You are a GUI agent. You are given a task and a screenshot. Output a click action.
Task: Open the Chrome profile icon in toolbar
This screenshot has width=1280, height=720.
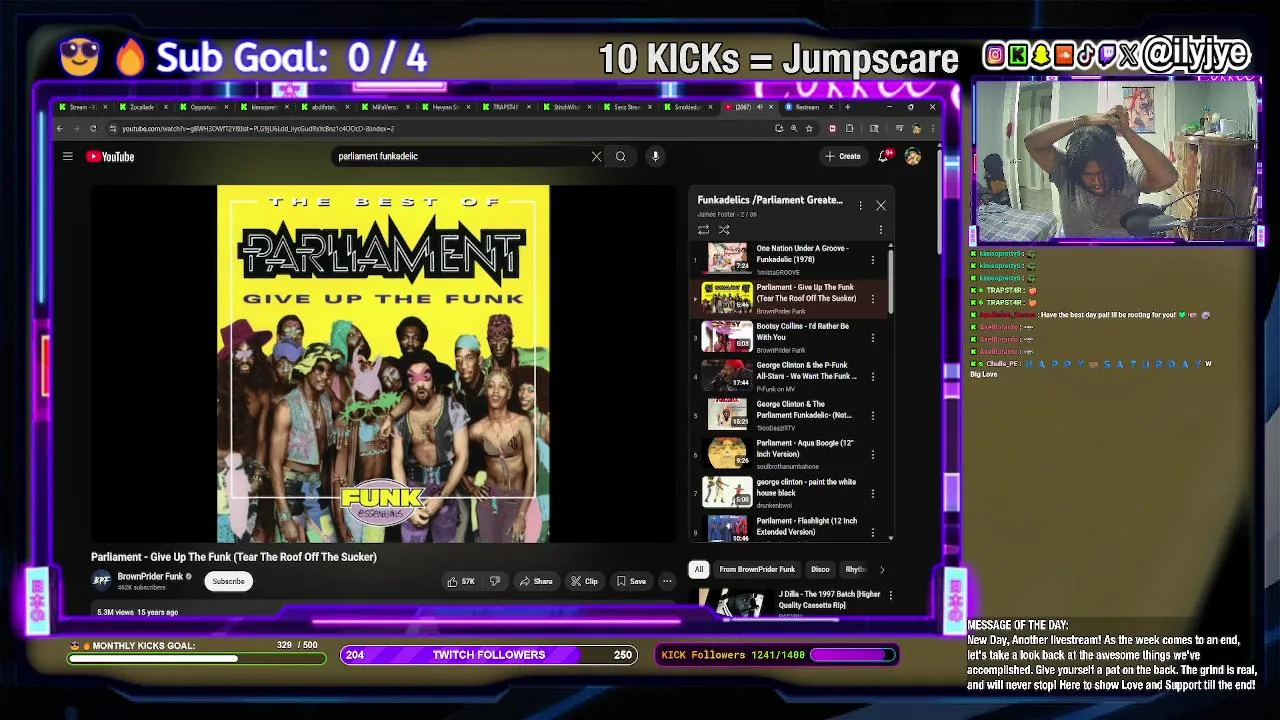pos(916,128)
